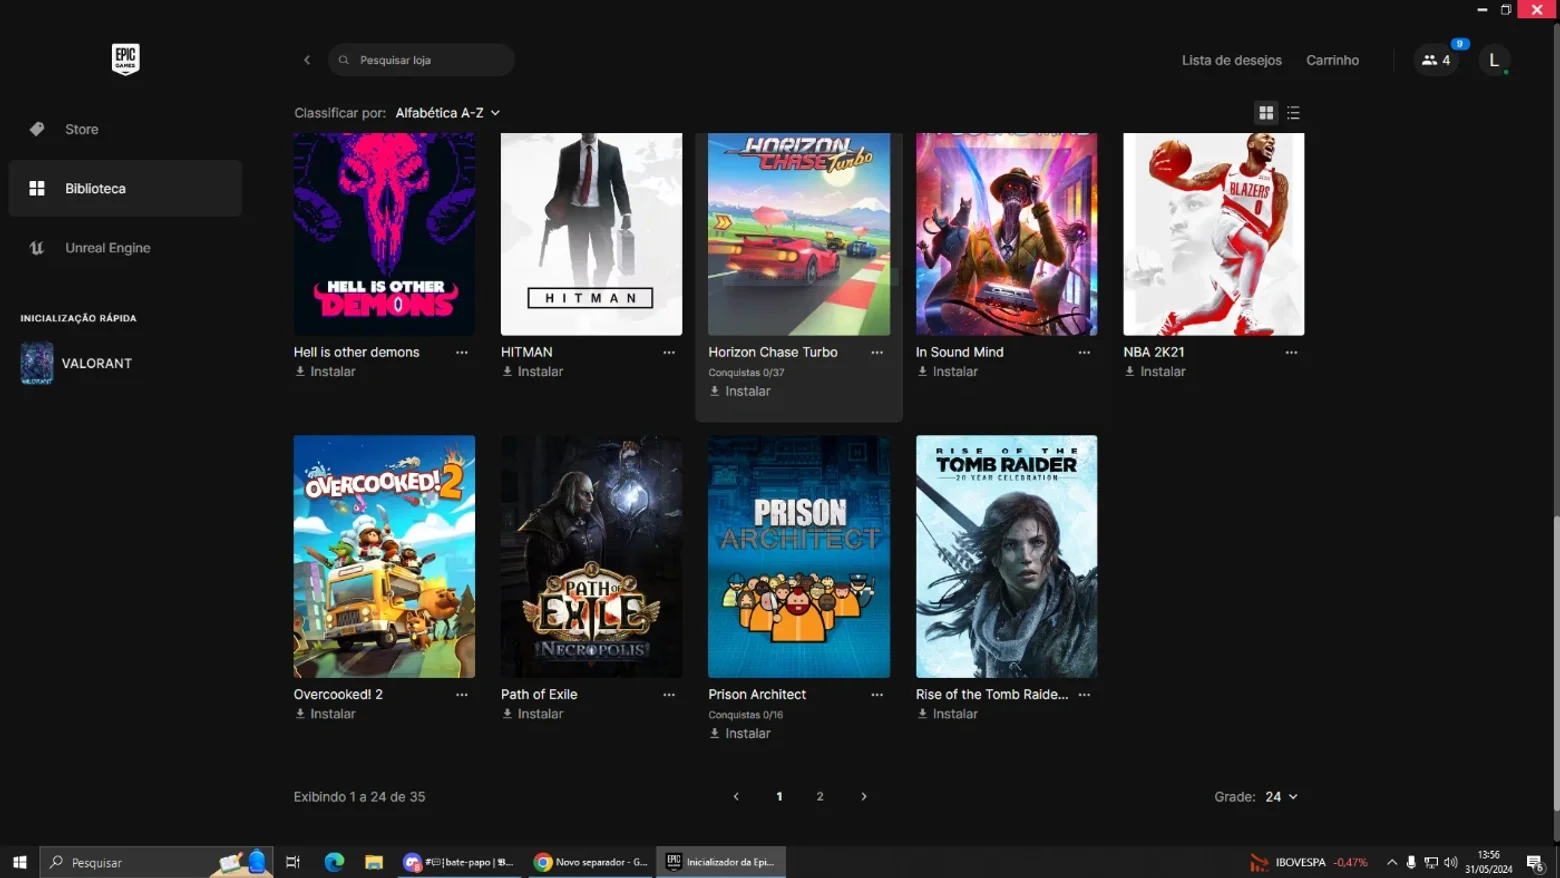The image size is (1560, 878).
Task: Select page 2 in pagination
Action: (820, 797)
